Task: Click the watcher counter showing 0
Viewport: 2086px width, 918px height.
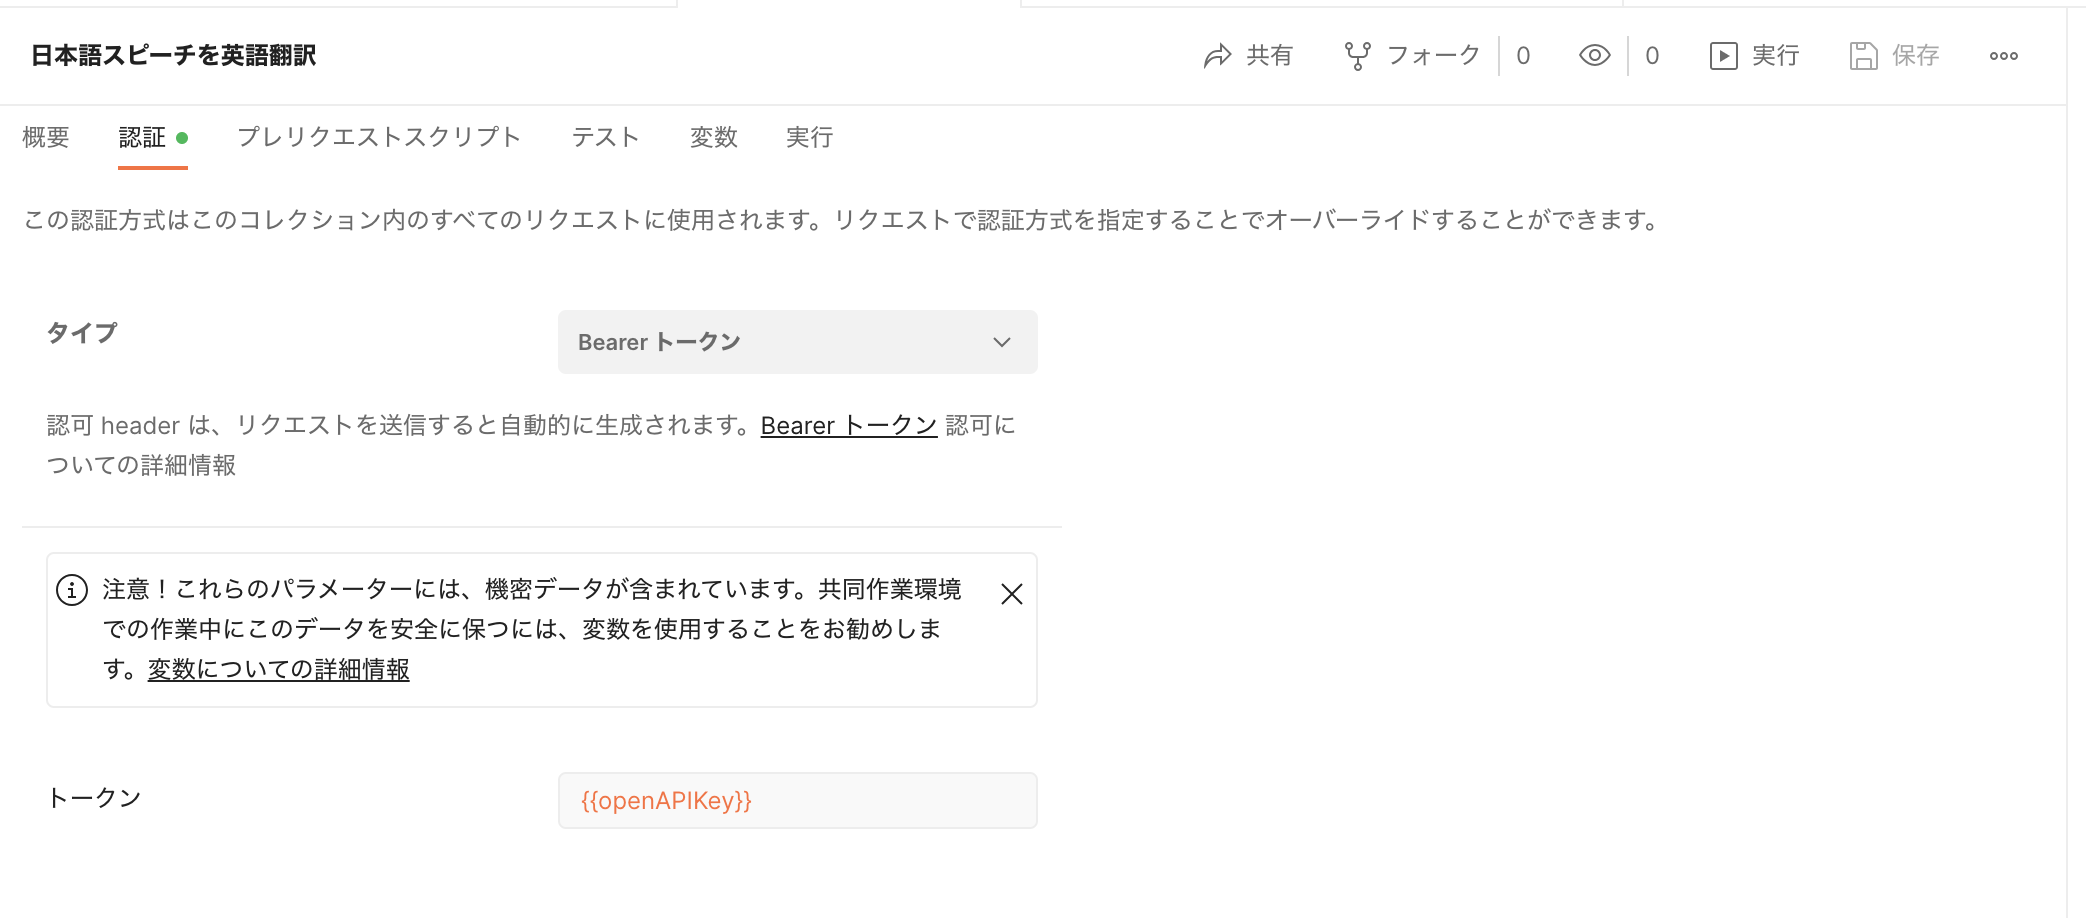Action: [x=1652, y=55]
